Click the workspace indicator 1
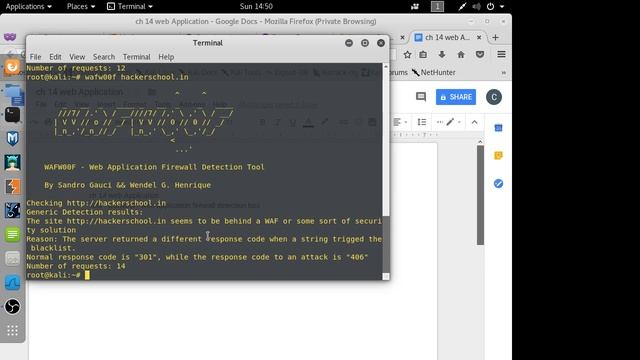This screenshot has height=360, width=640. (437, 7)
